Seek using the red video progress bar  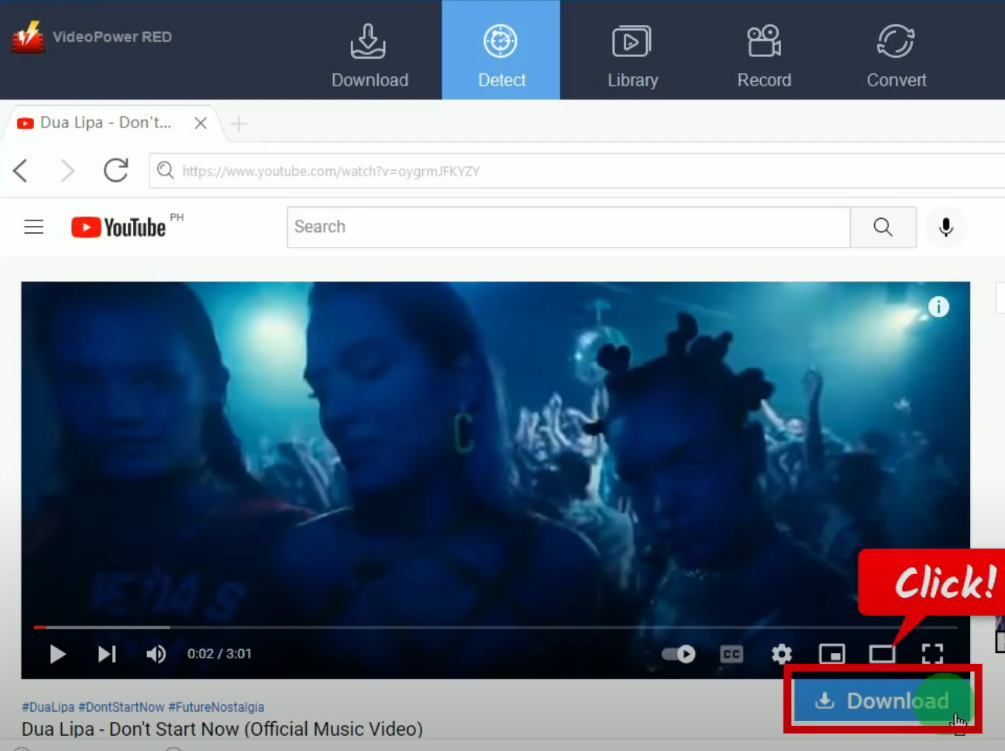400,627
